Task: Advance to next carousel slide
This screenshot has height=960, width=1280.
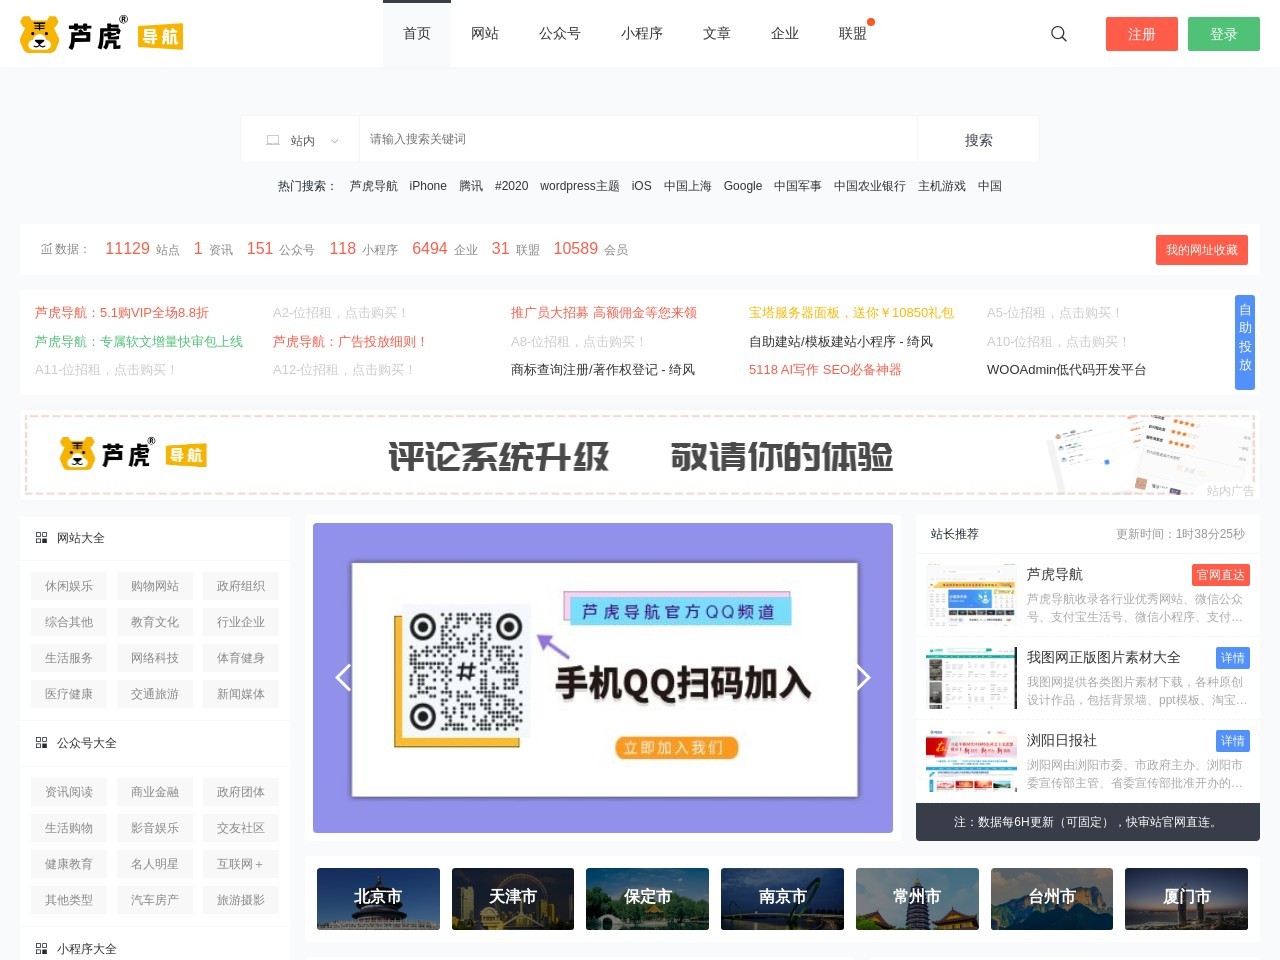Action: [x=863, y=678]
